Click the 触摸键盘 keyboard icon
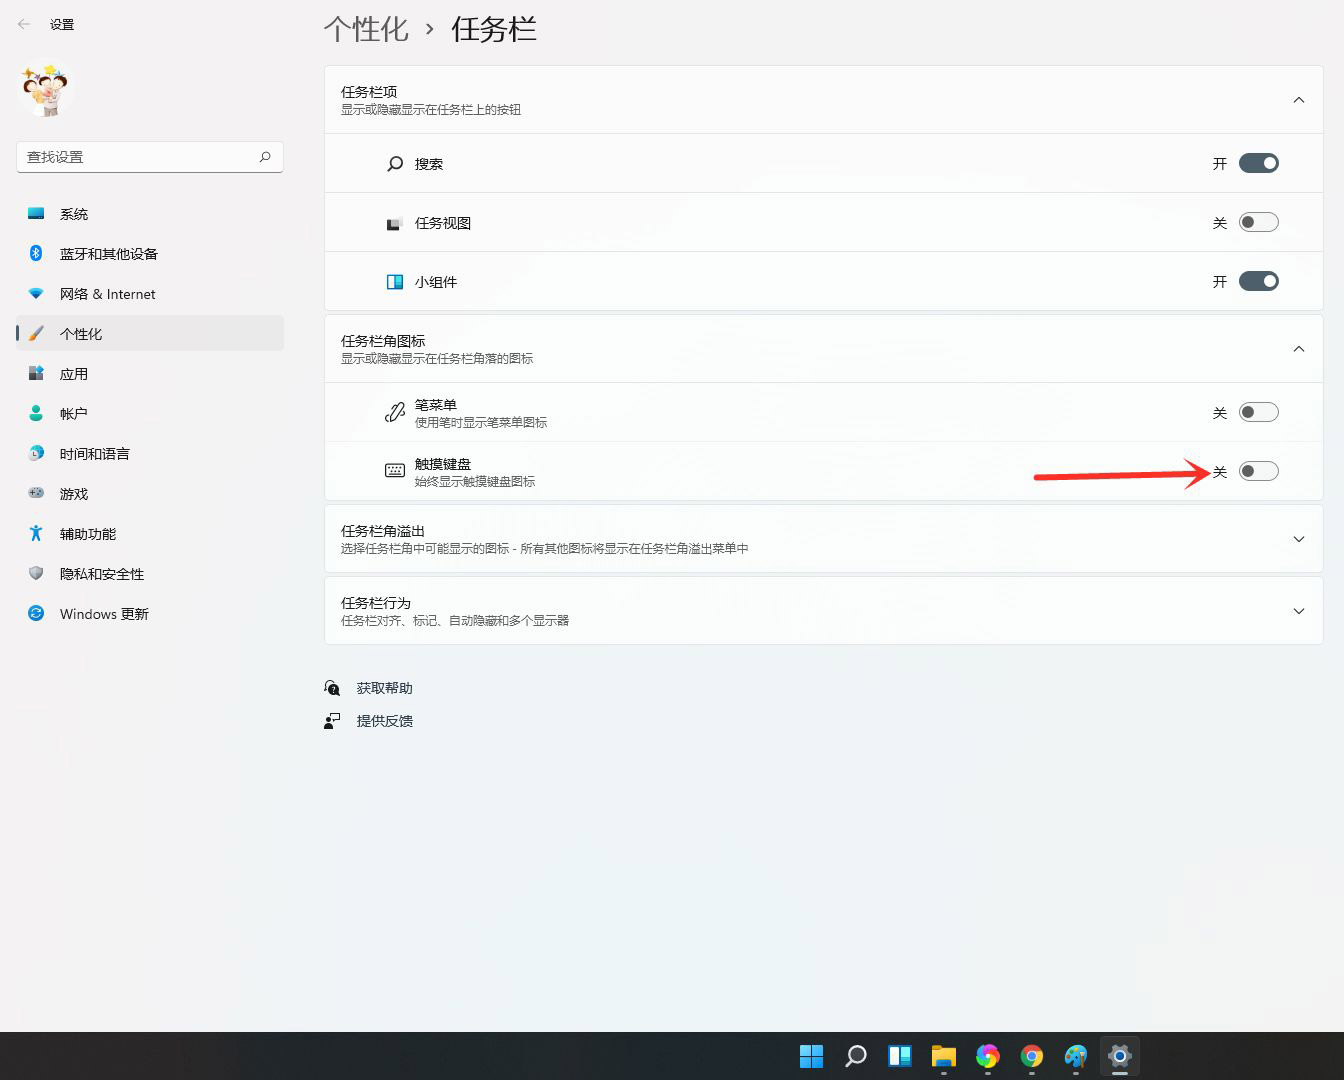 [x=395, y=470]
